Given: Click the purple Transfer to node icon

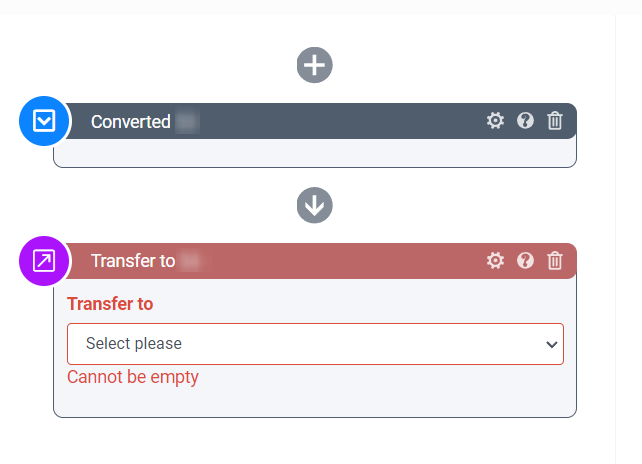Looking at the screenshot, I should pyautogui.click(x=44, y=261).
